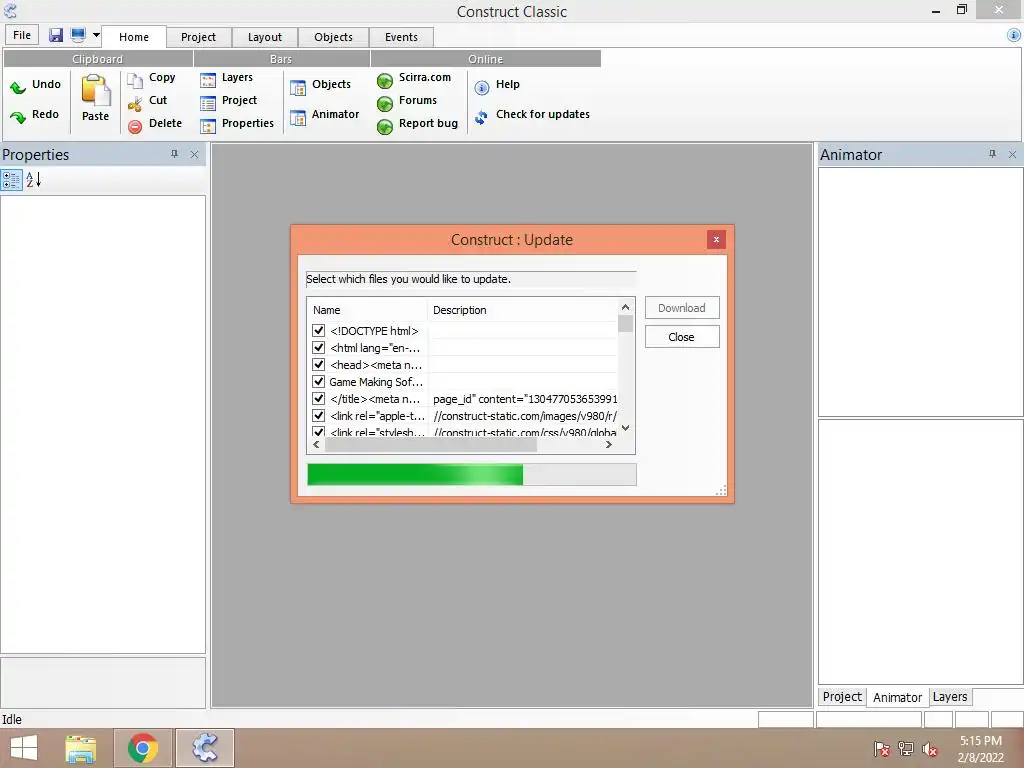Switch to the Objects ribbon tab

(x=333, y=37)
